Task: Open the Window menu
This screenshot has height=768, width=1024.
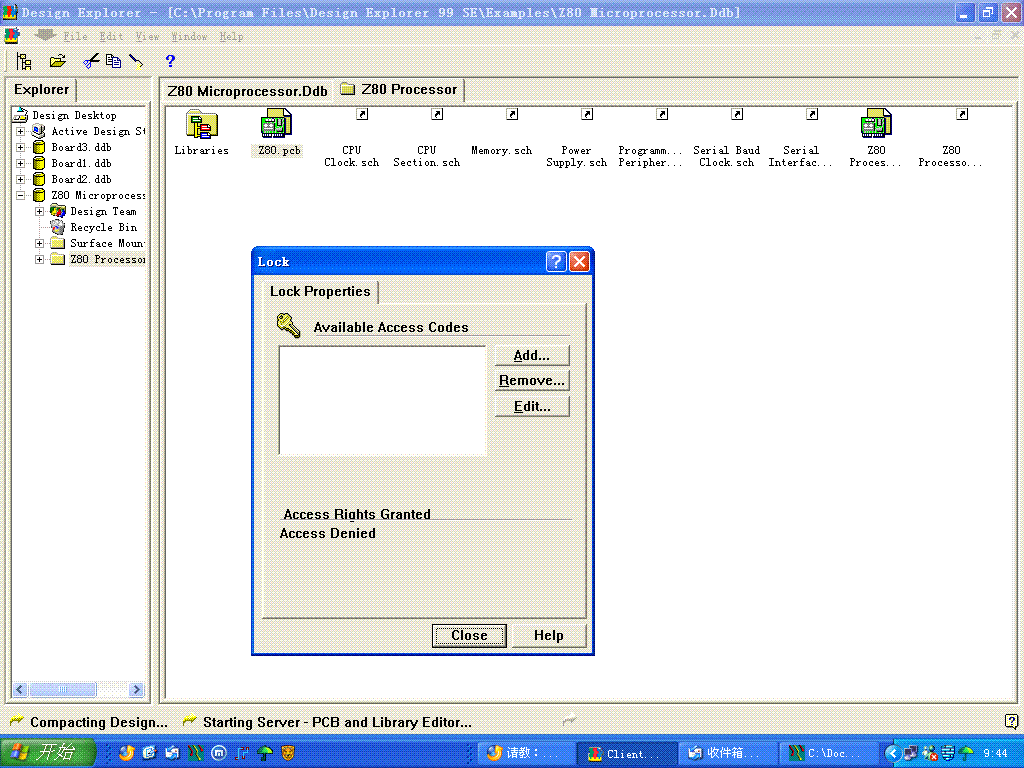Action: pyautogui.click(x=189, y=37)
